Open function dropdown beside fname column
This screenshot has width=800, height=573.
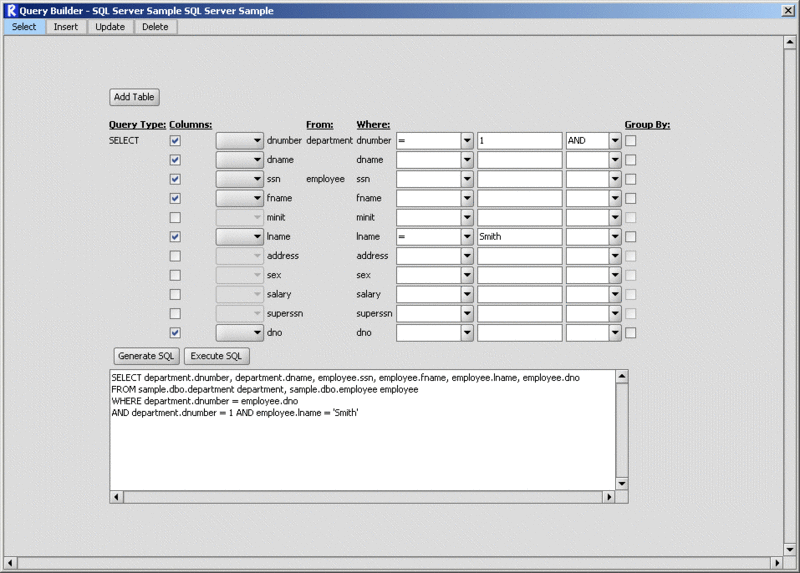tap(239, 198)
